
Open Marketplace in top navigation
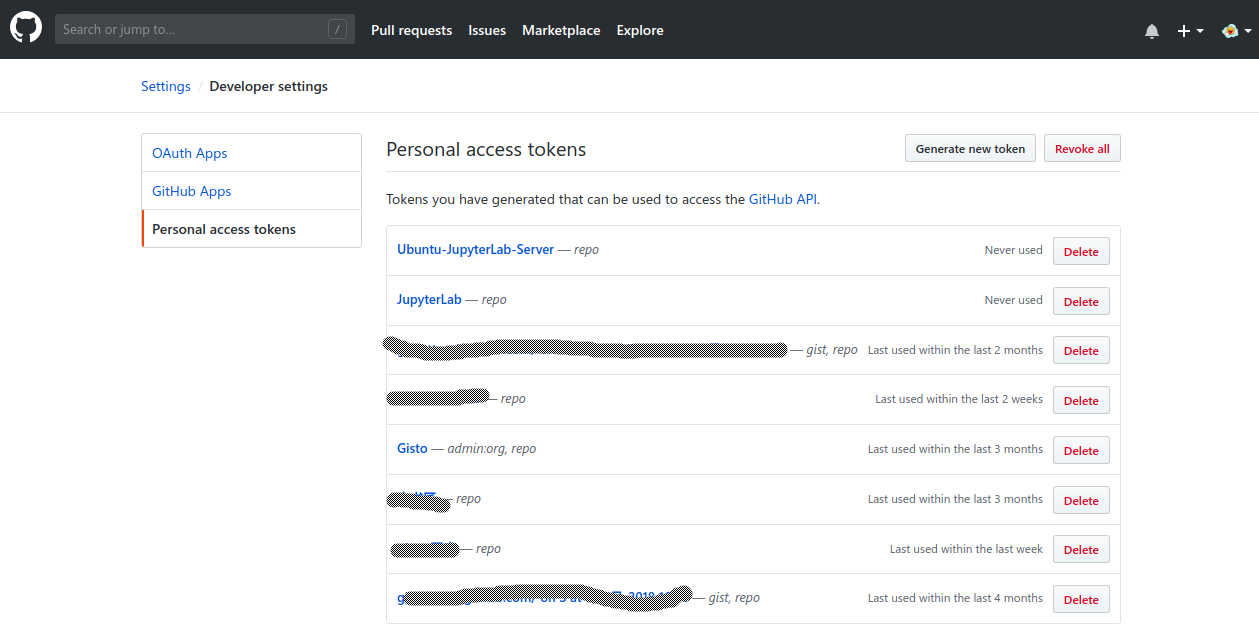click(x=561, y=30)
